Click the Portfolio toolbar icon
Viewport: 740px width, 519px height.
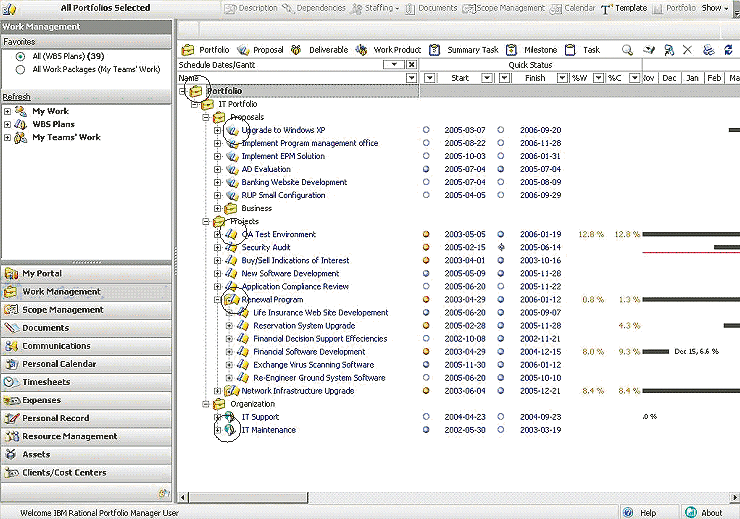point(188,50)
